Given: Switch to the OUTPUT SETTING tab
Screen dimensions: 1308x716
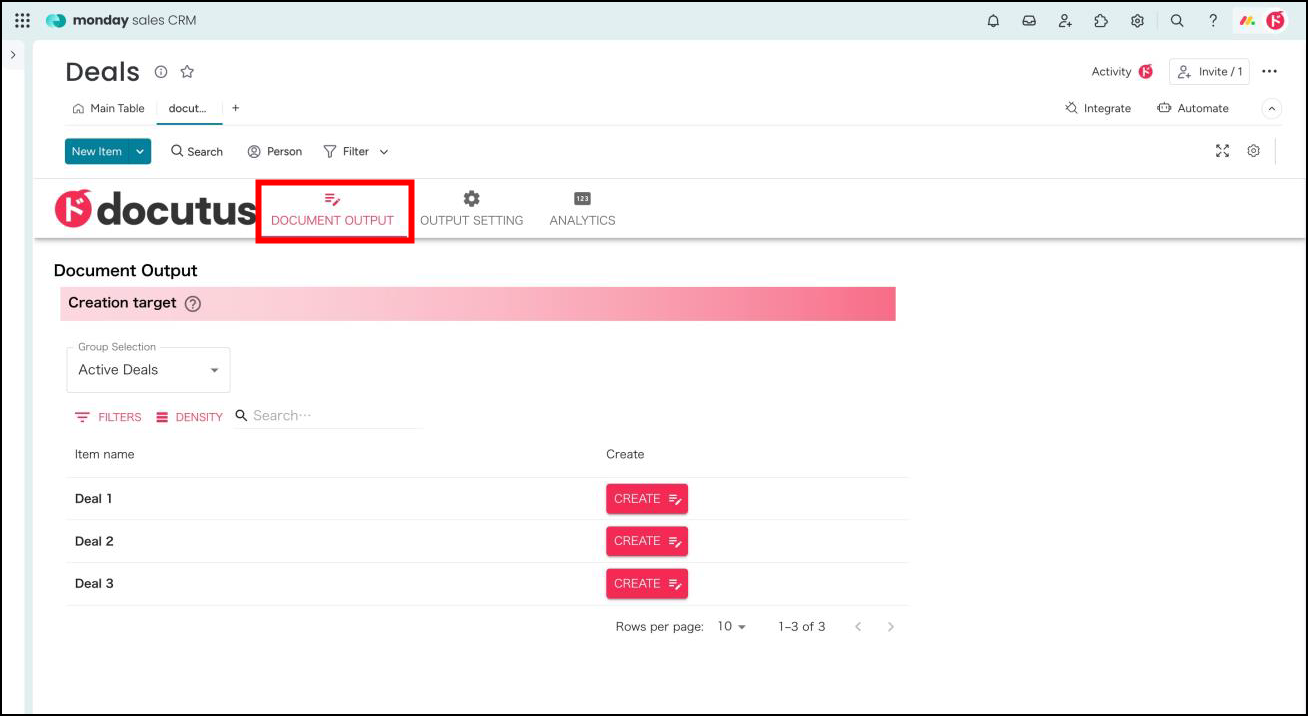Looking at the screenshot, I should 471,209.
